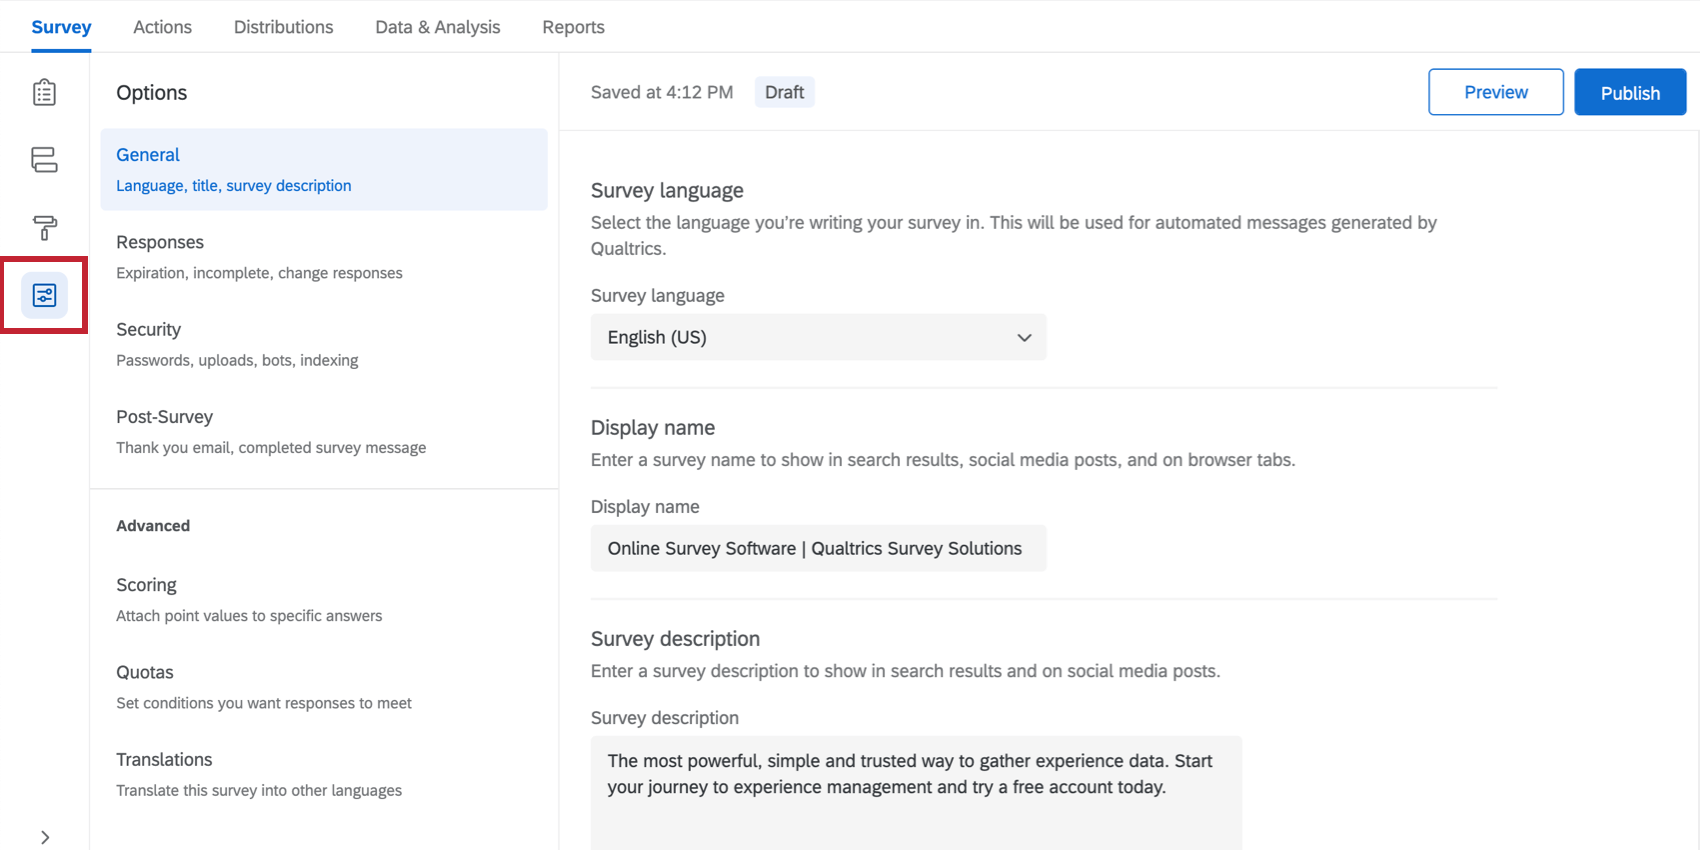Open the Look and feel paint roller icon
Viewport: 1700px width, 850px height.
pos(44,228)
